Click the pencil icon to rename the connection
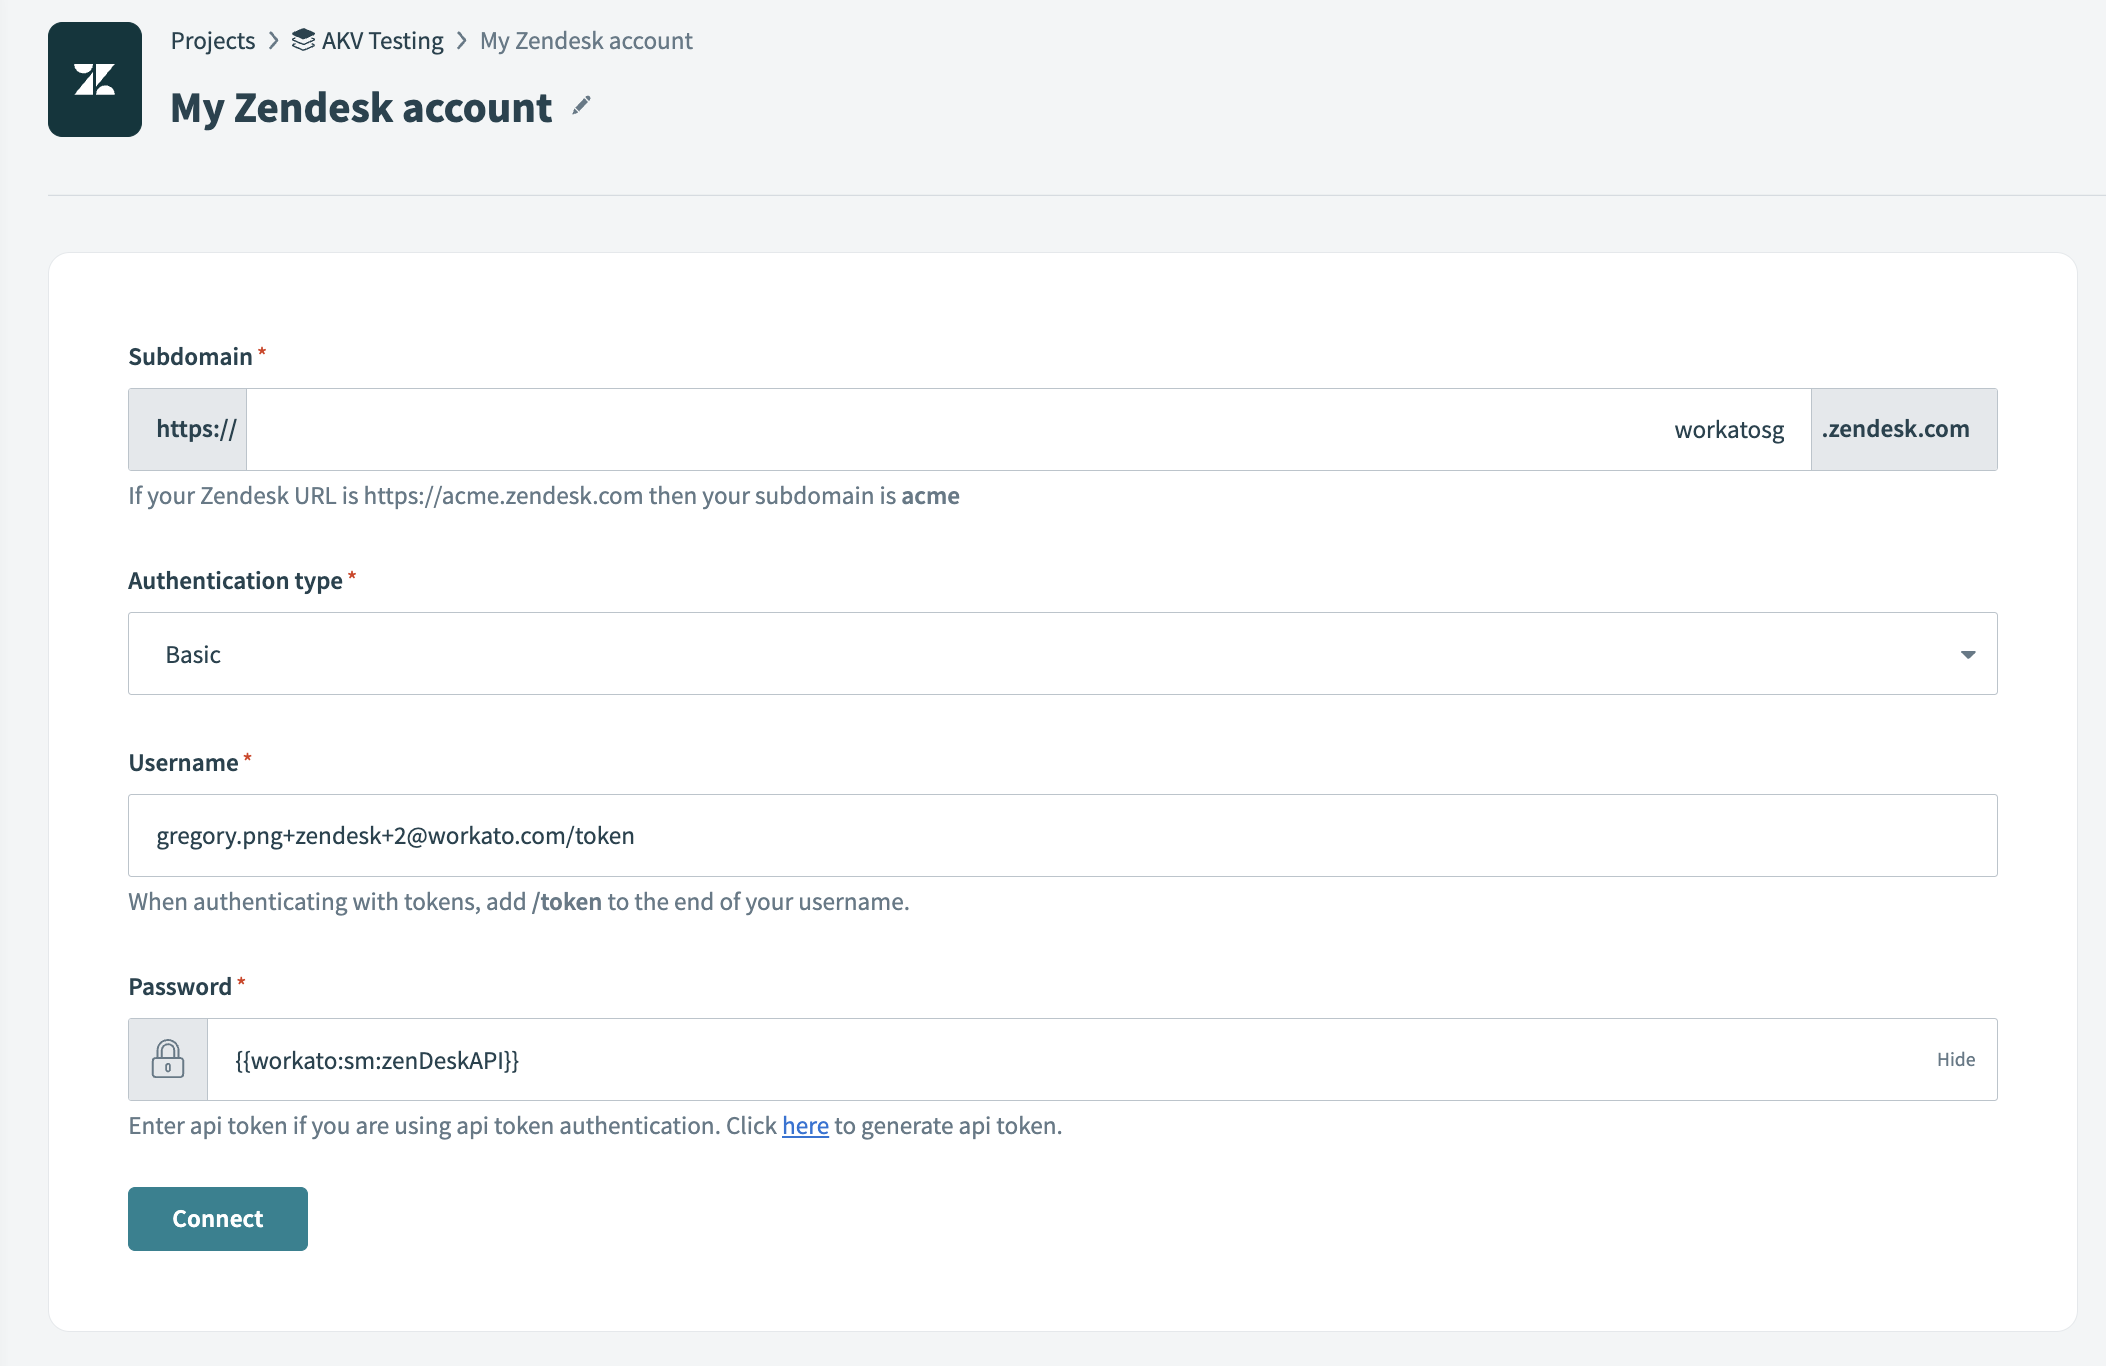The image size is (2106, 1366). (582, 106)
